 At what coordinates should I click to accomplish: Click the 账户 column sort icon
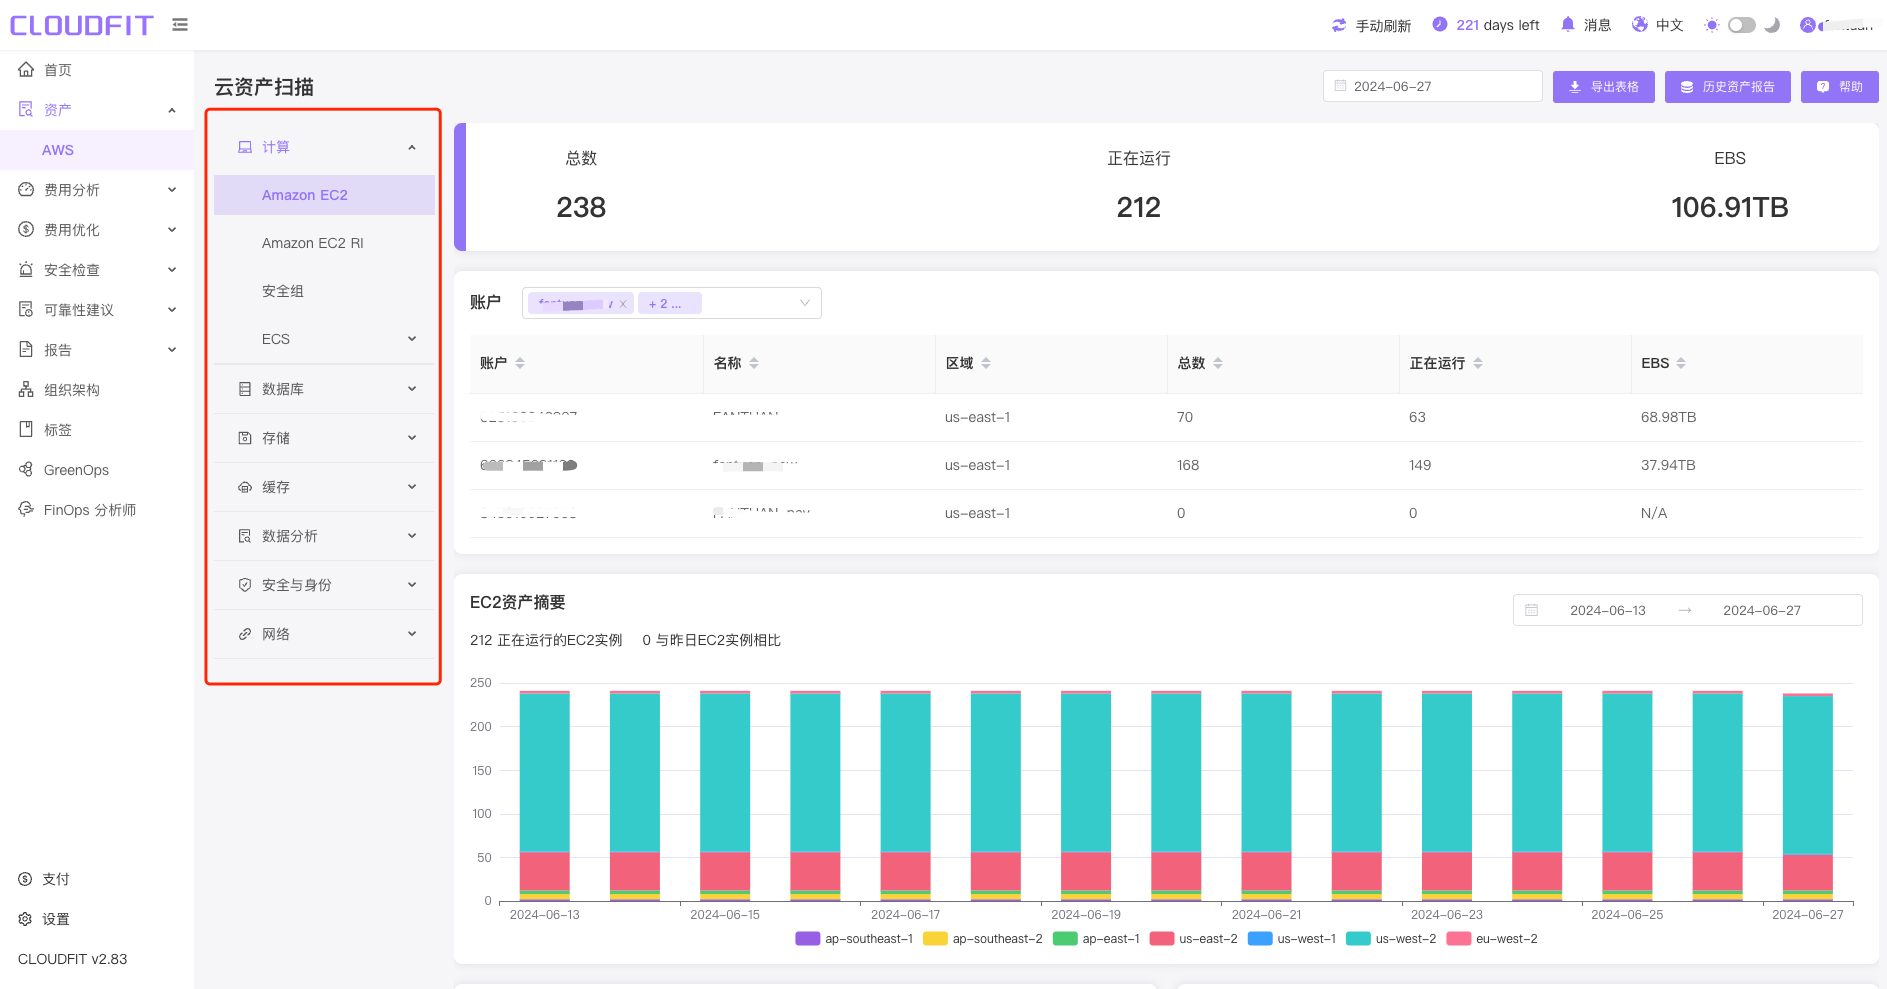tap(520, 363)
